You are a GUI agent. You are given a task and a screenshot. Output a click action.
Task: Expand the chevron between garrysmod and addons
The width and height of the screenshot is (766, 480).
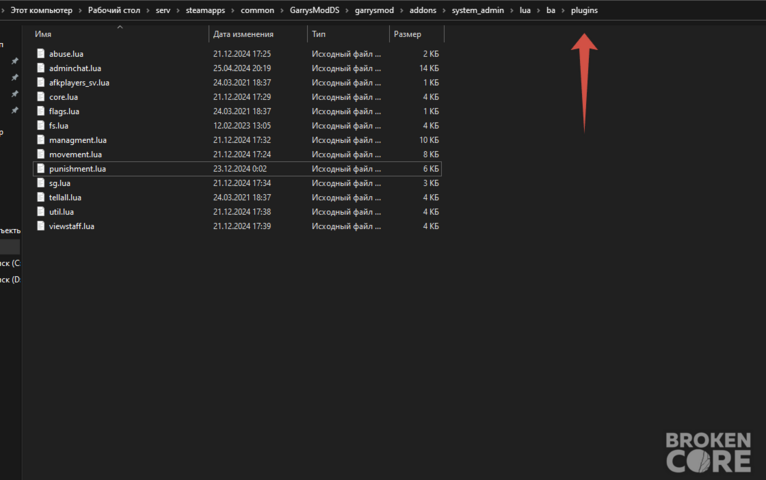402,10
